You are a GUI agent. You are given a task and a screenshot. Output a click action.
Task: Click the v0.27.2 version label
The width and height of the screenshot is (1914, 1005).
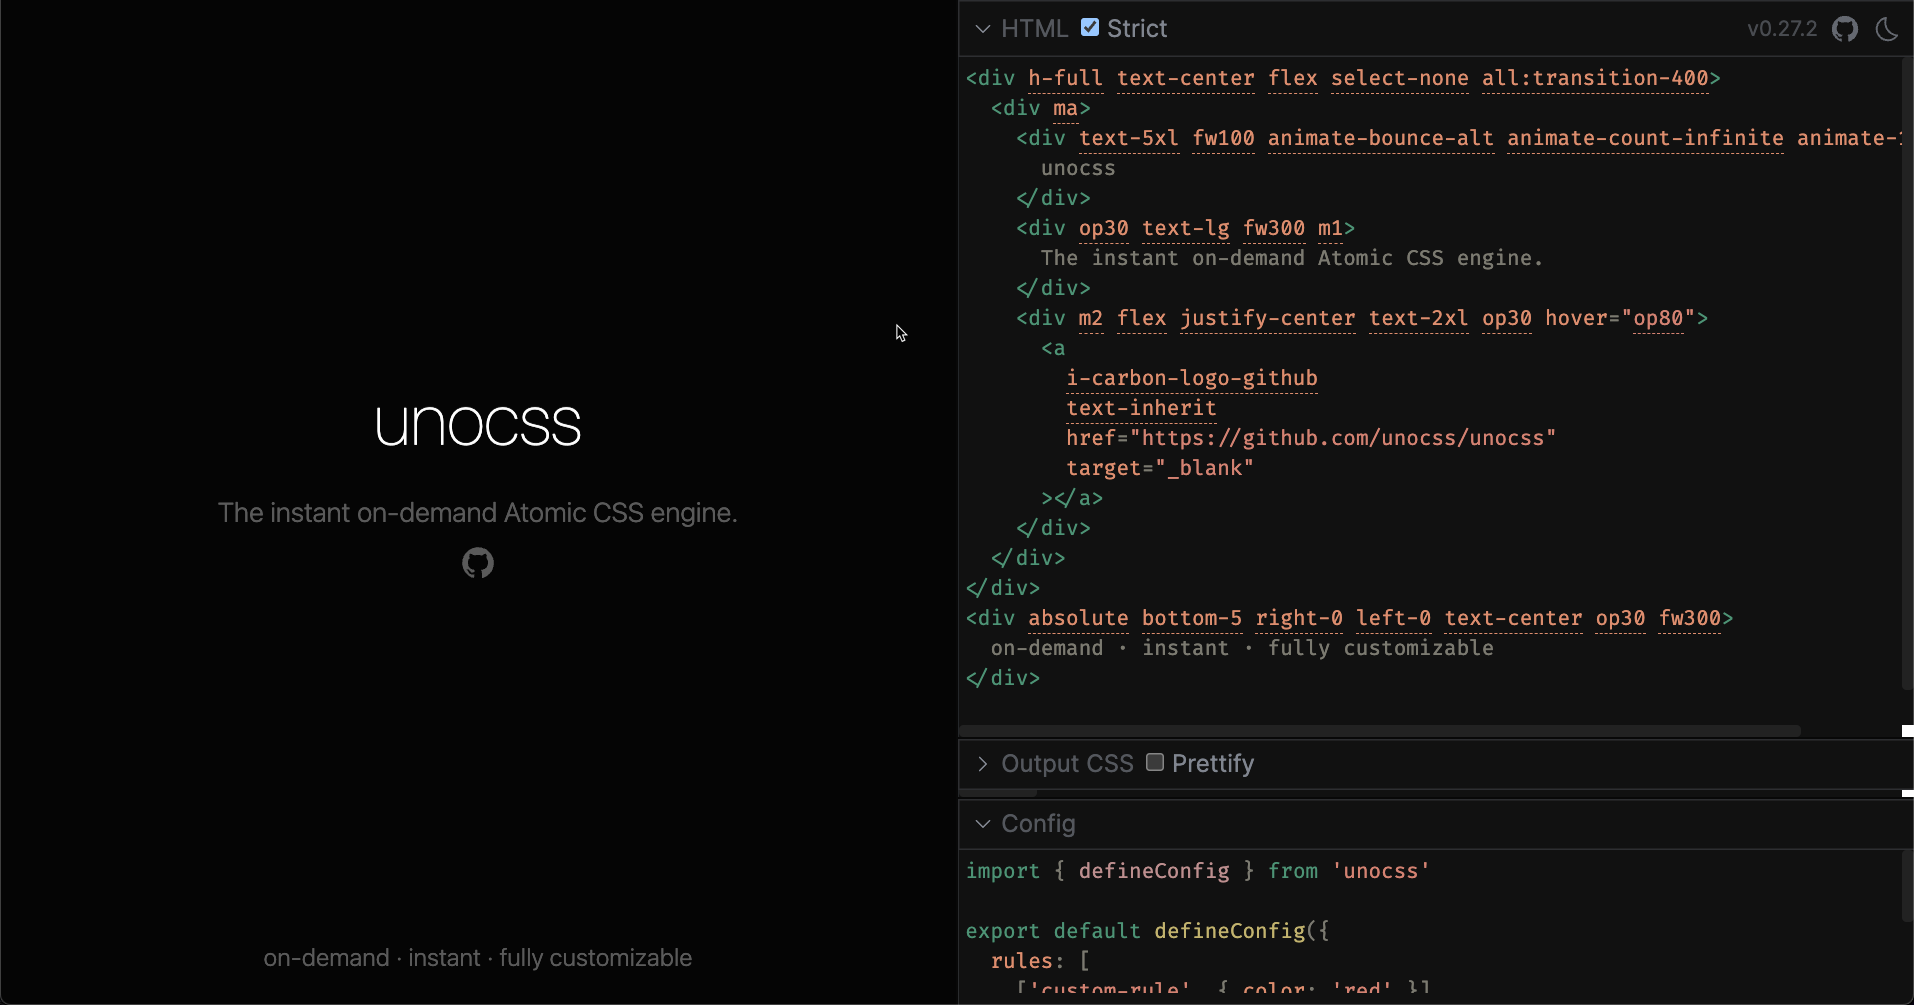pyautogui.click(x=1782, y=29)
